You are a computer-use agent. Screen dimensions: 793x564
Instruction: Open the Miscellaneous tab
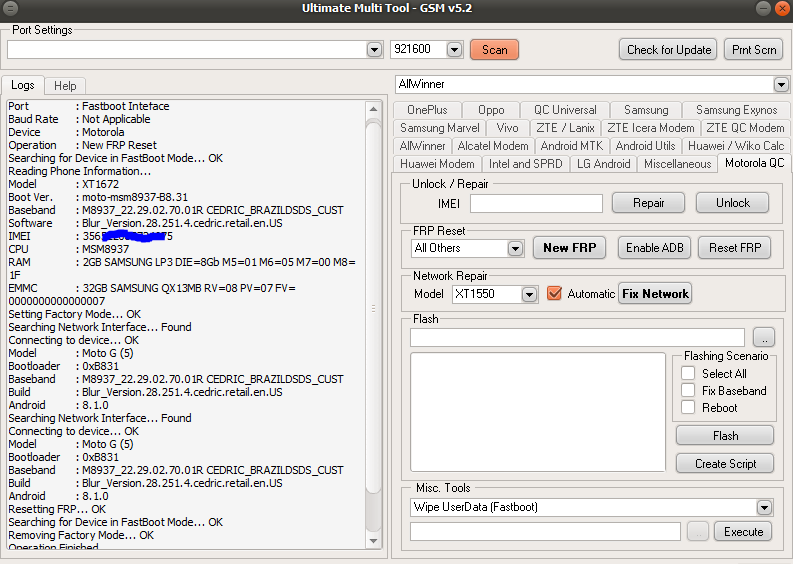click(x=677, y=164)
